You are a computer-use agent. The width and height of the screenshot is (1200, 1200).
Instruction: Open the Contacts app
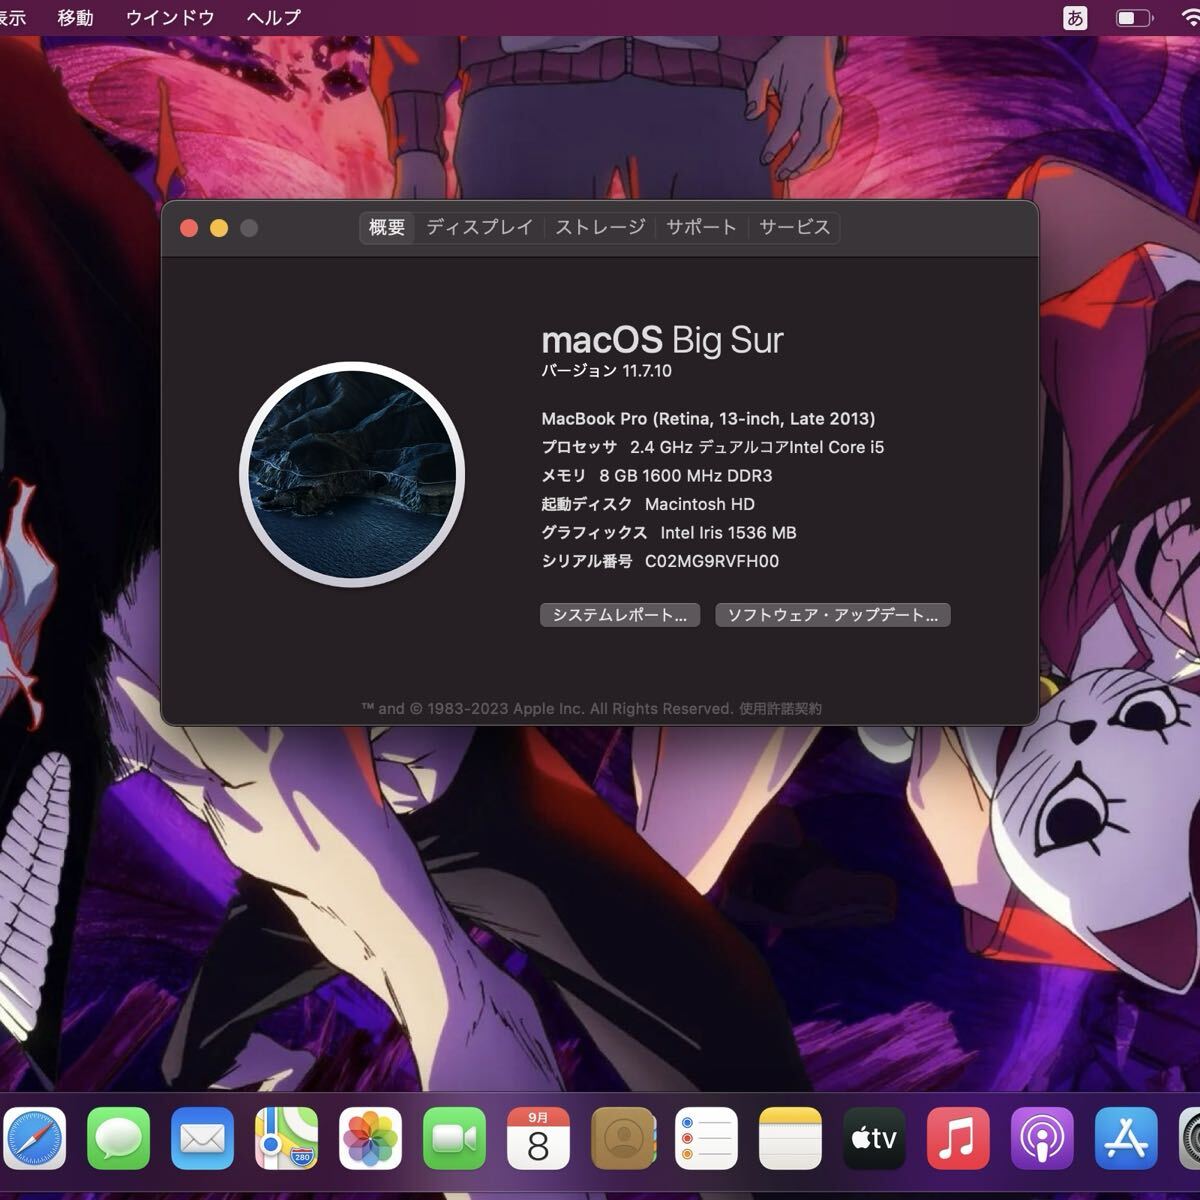point(622,1139)
